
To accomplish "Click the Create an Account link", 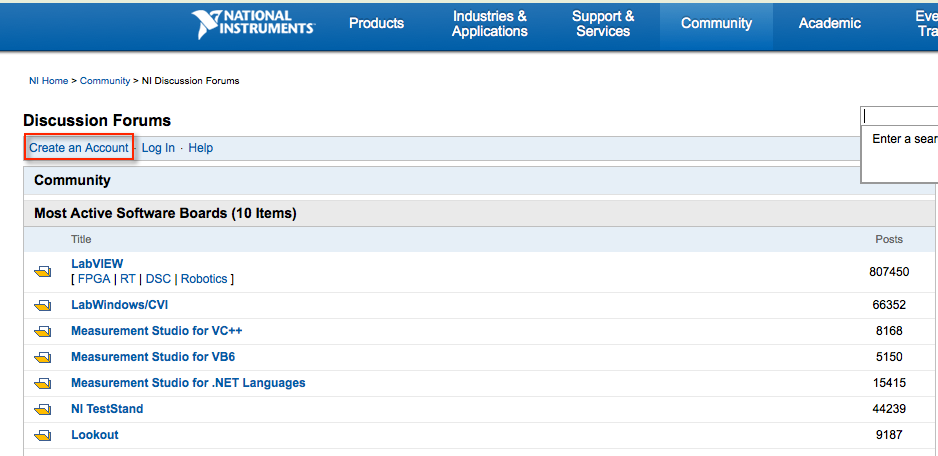I will 79,148.
